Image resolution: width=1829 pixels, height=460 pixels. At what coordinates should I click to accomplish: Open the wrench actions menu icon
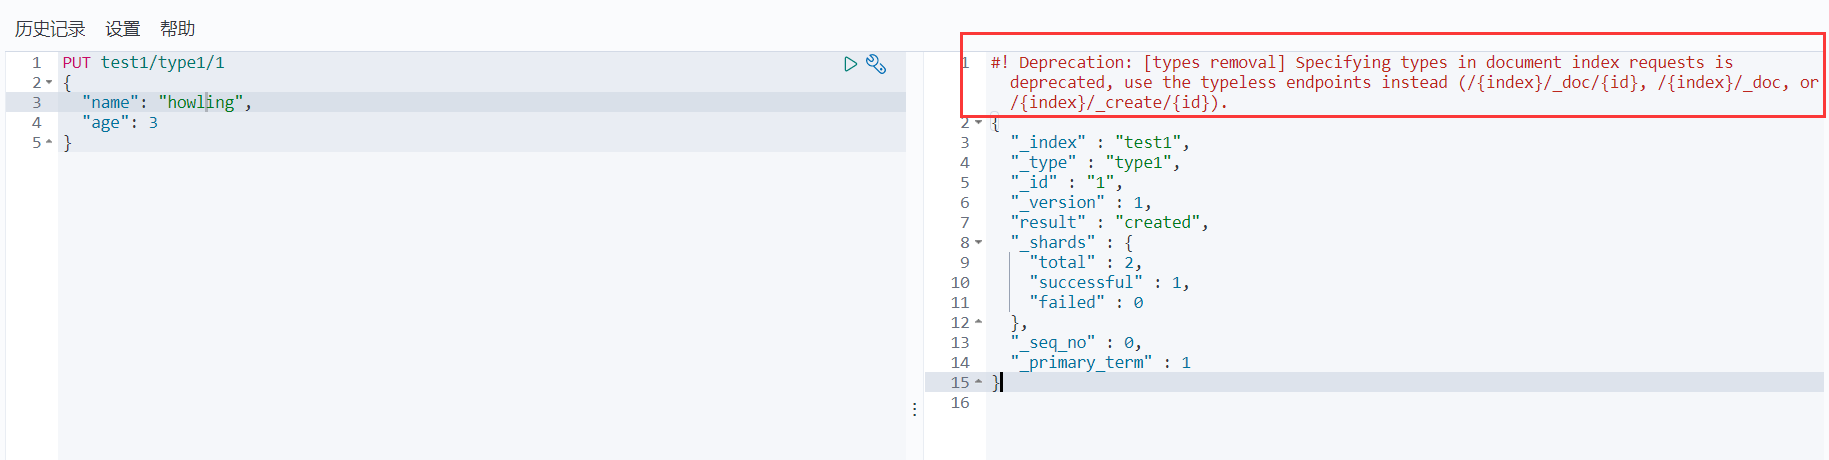(876, 64)
